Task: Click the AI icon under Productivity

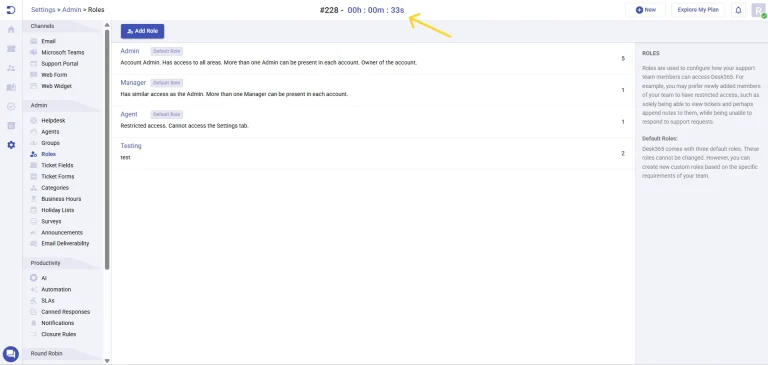Action: click(33, 278)
